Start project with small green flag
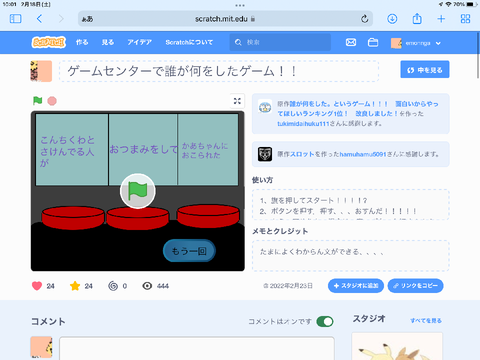The width and height of the screenshot is (480, 360). [38, 100]
